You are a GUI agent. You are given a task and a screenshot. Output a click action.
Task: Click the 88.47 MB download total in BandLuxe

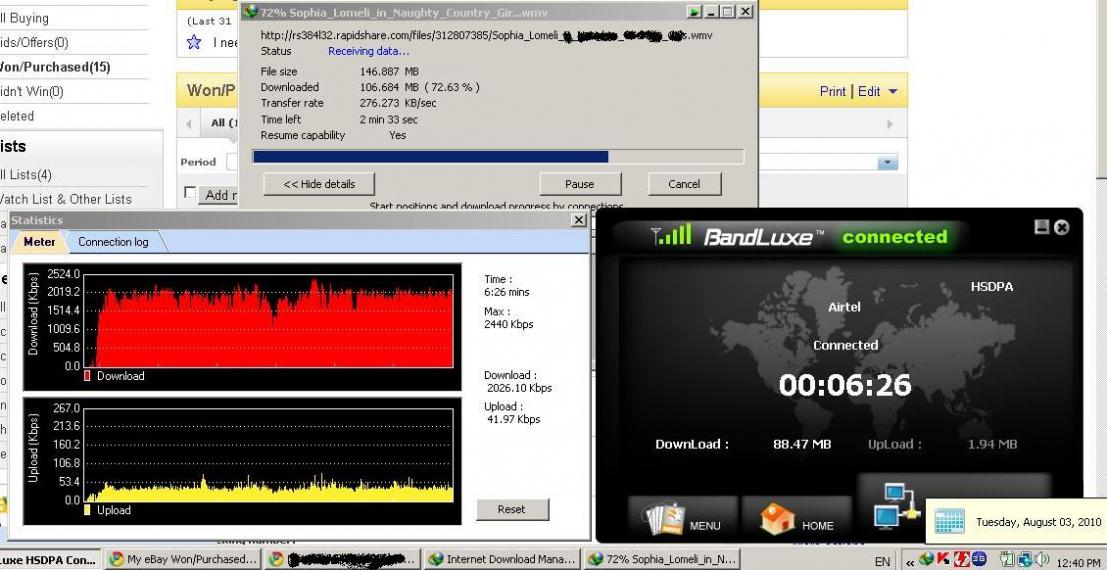click(802, 444)
